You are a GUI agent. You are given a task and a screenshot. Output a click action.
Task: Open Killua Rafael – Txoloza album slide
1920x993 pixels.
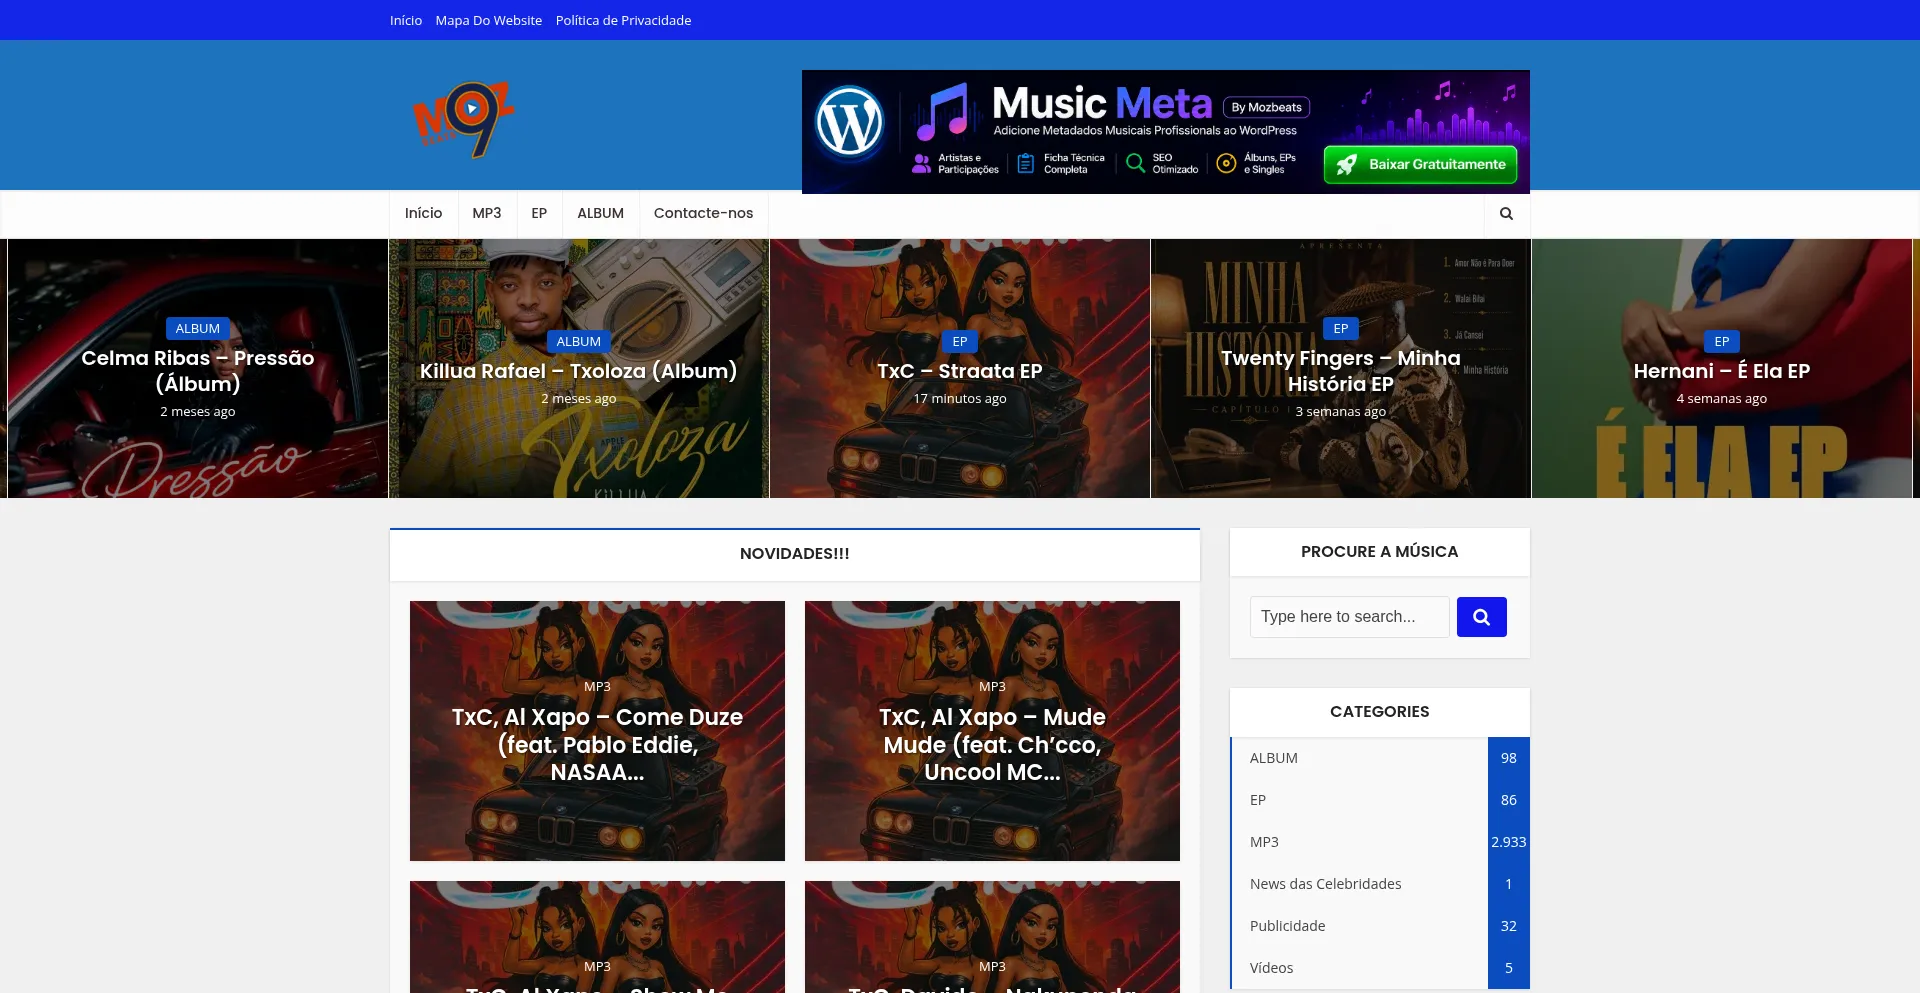tap(578, 371)
